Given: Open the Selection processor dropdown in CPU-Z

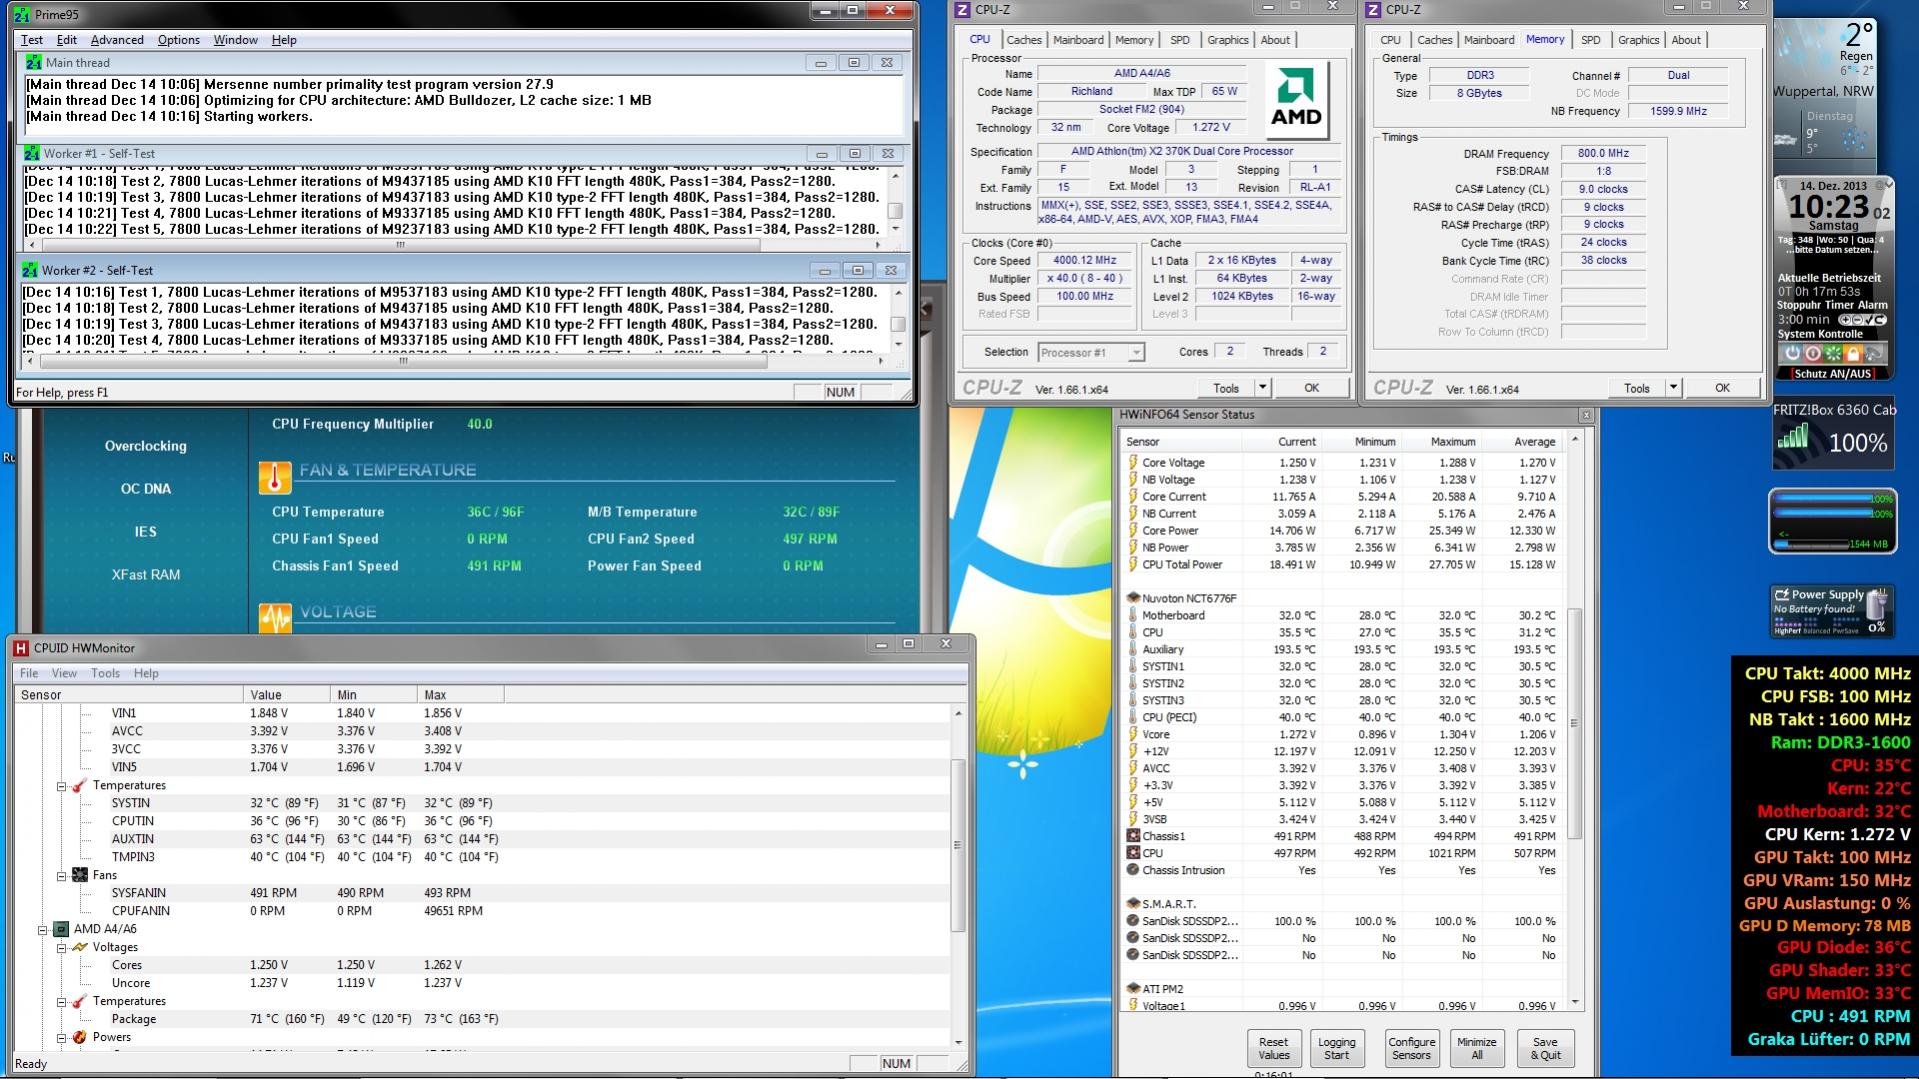Looking at the screenshot, I should [x=1135, y=352].
